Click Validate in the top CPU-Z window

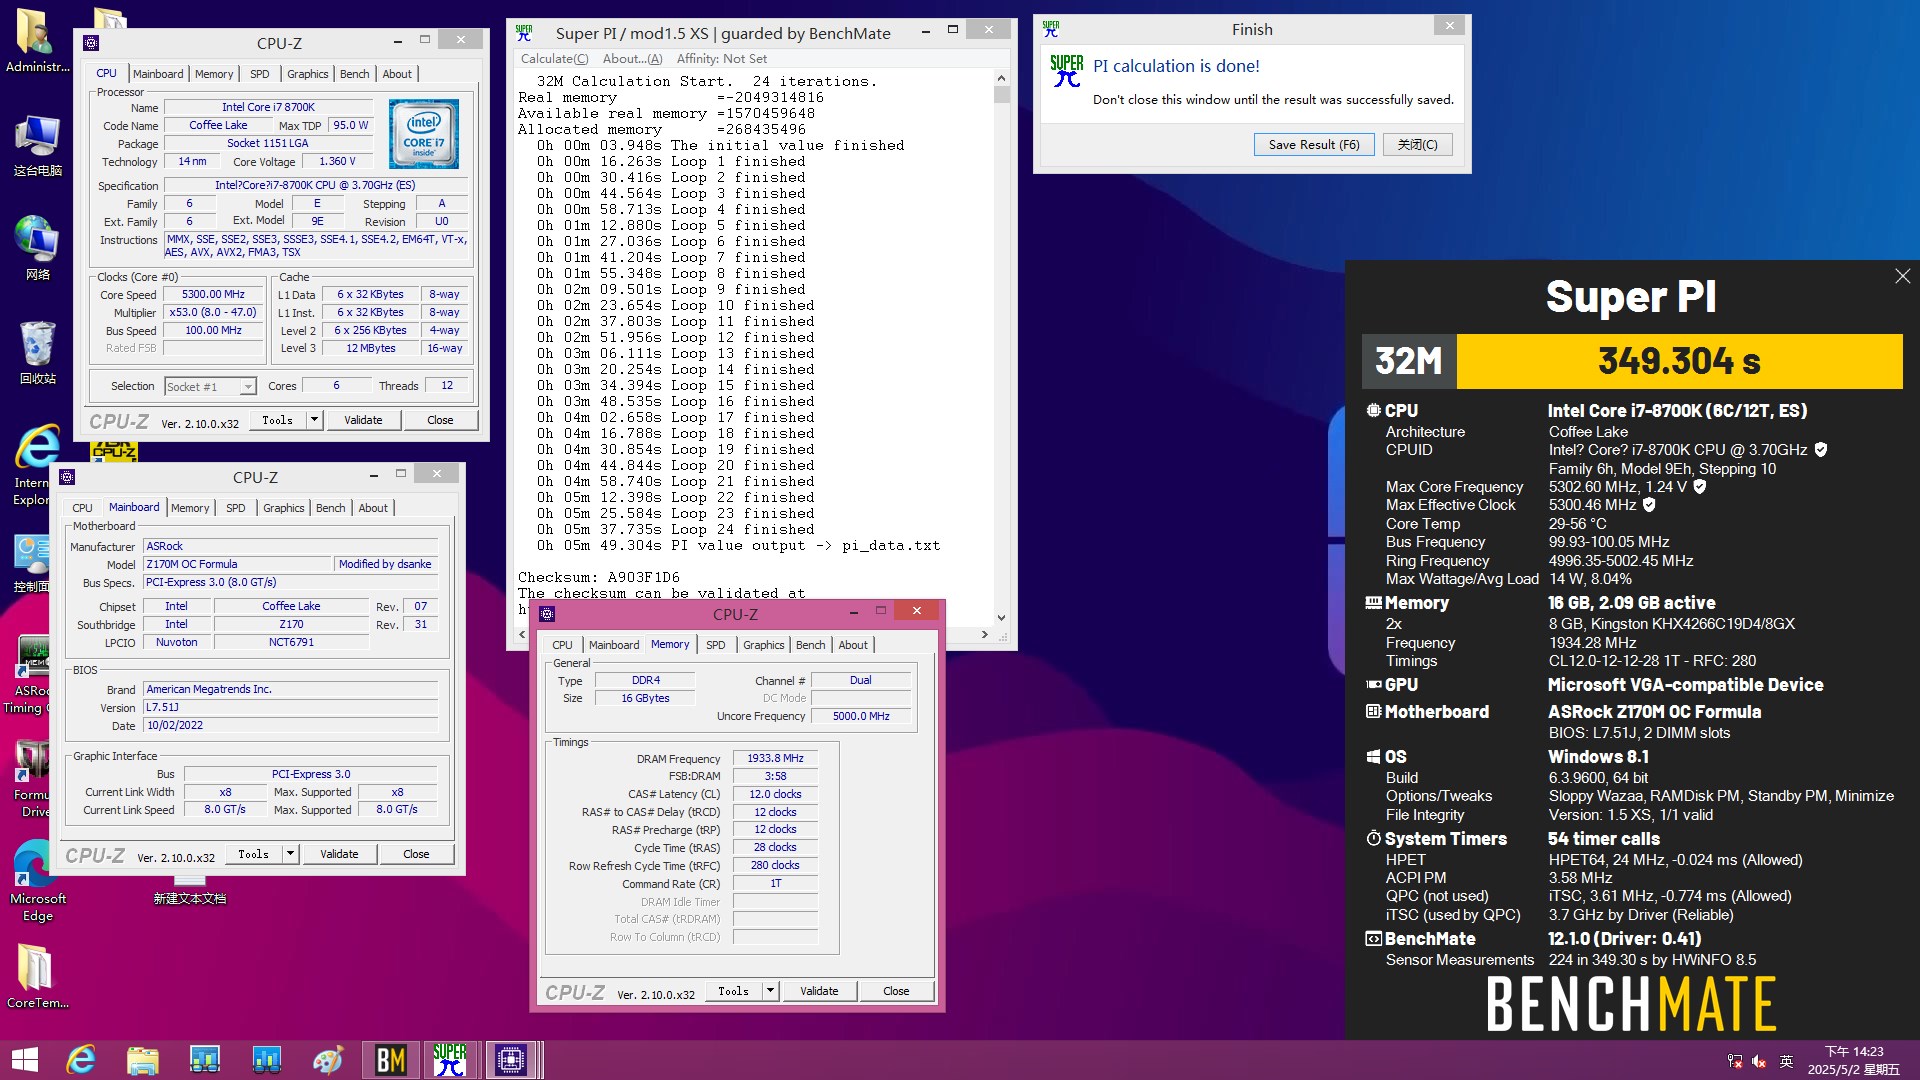[363, 420]
